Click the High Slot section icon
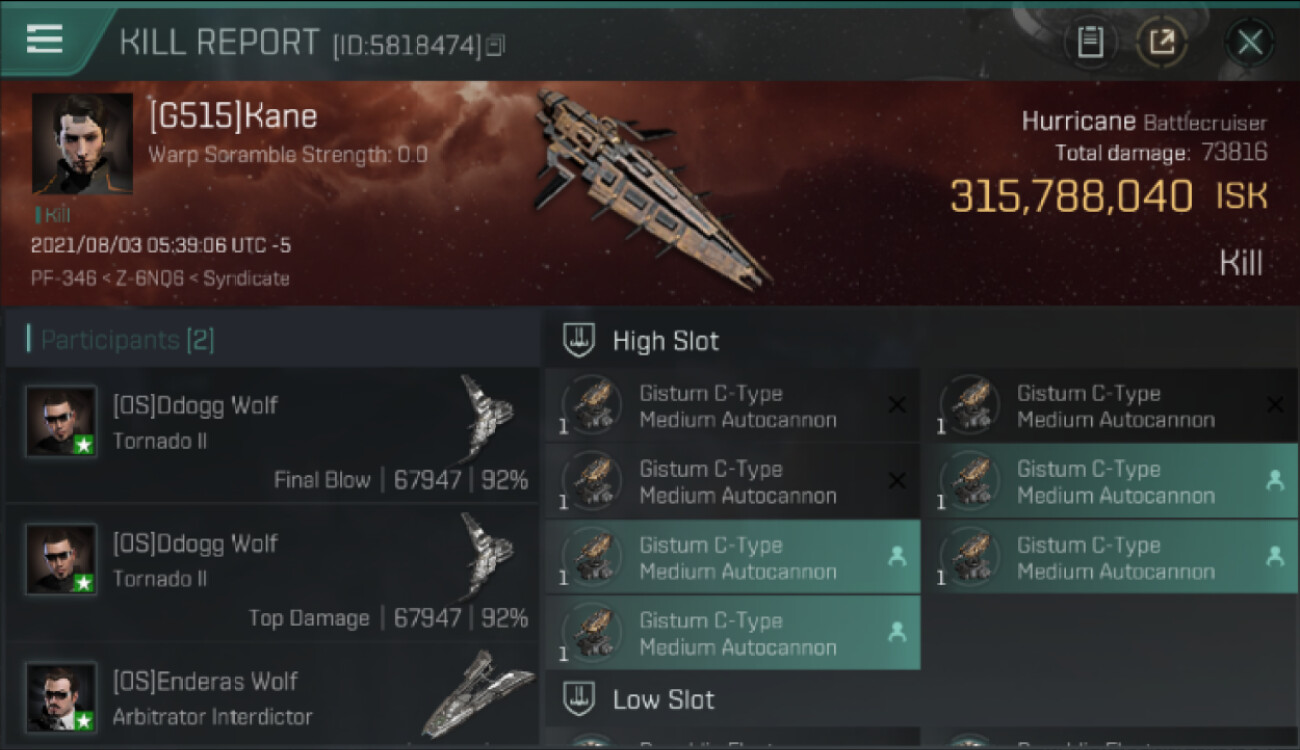 pyautogui.click(x=578, y=340)
